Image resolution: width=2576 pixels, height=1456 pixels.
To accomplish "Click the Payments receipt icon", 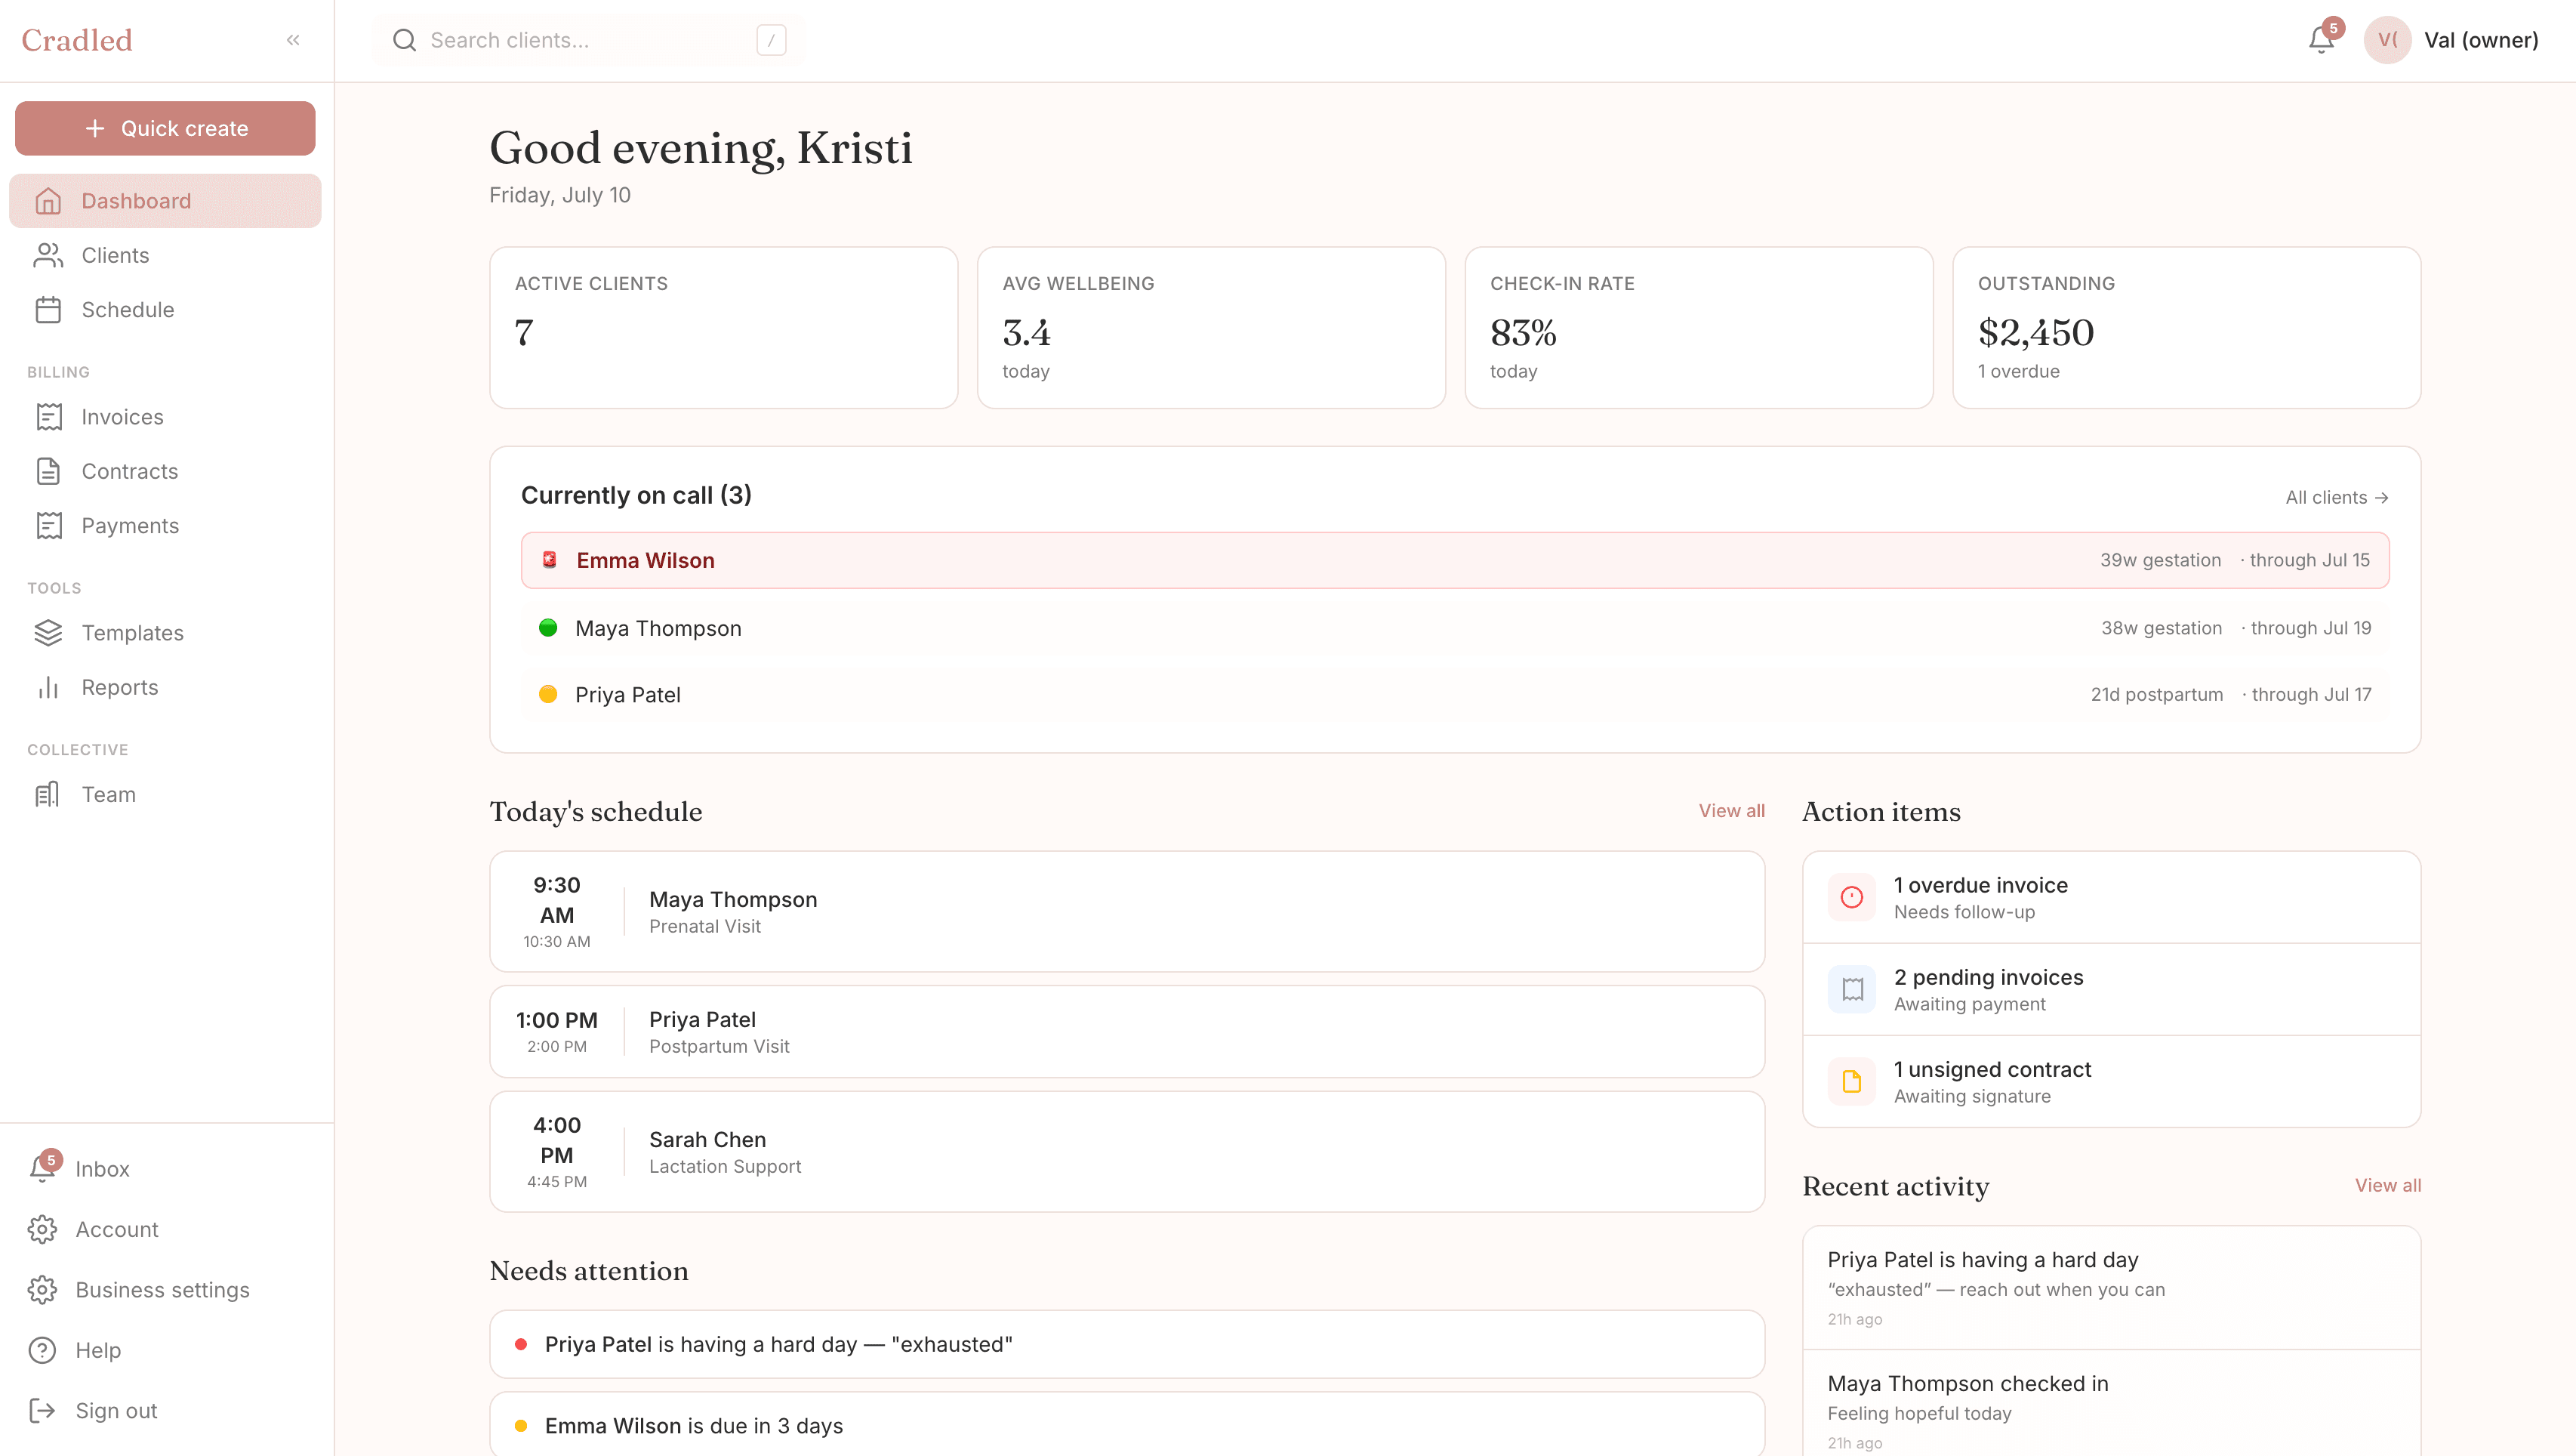I will click(48, 526).
